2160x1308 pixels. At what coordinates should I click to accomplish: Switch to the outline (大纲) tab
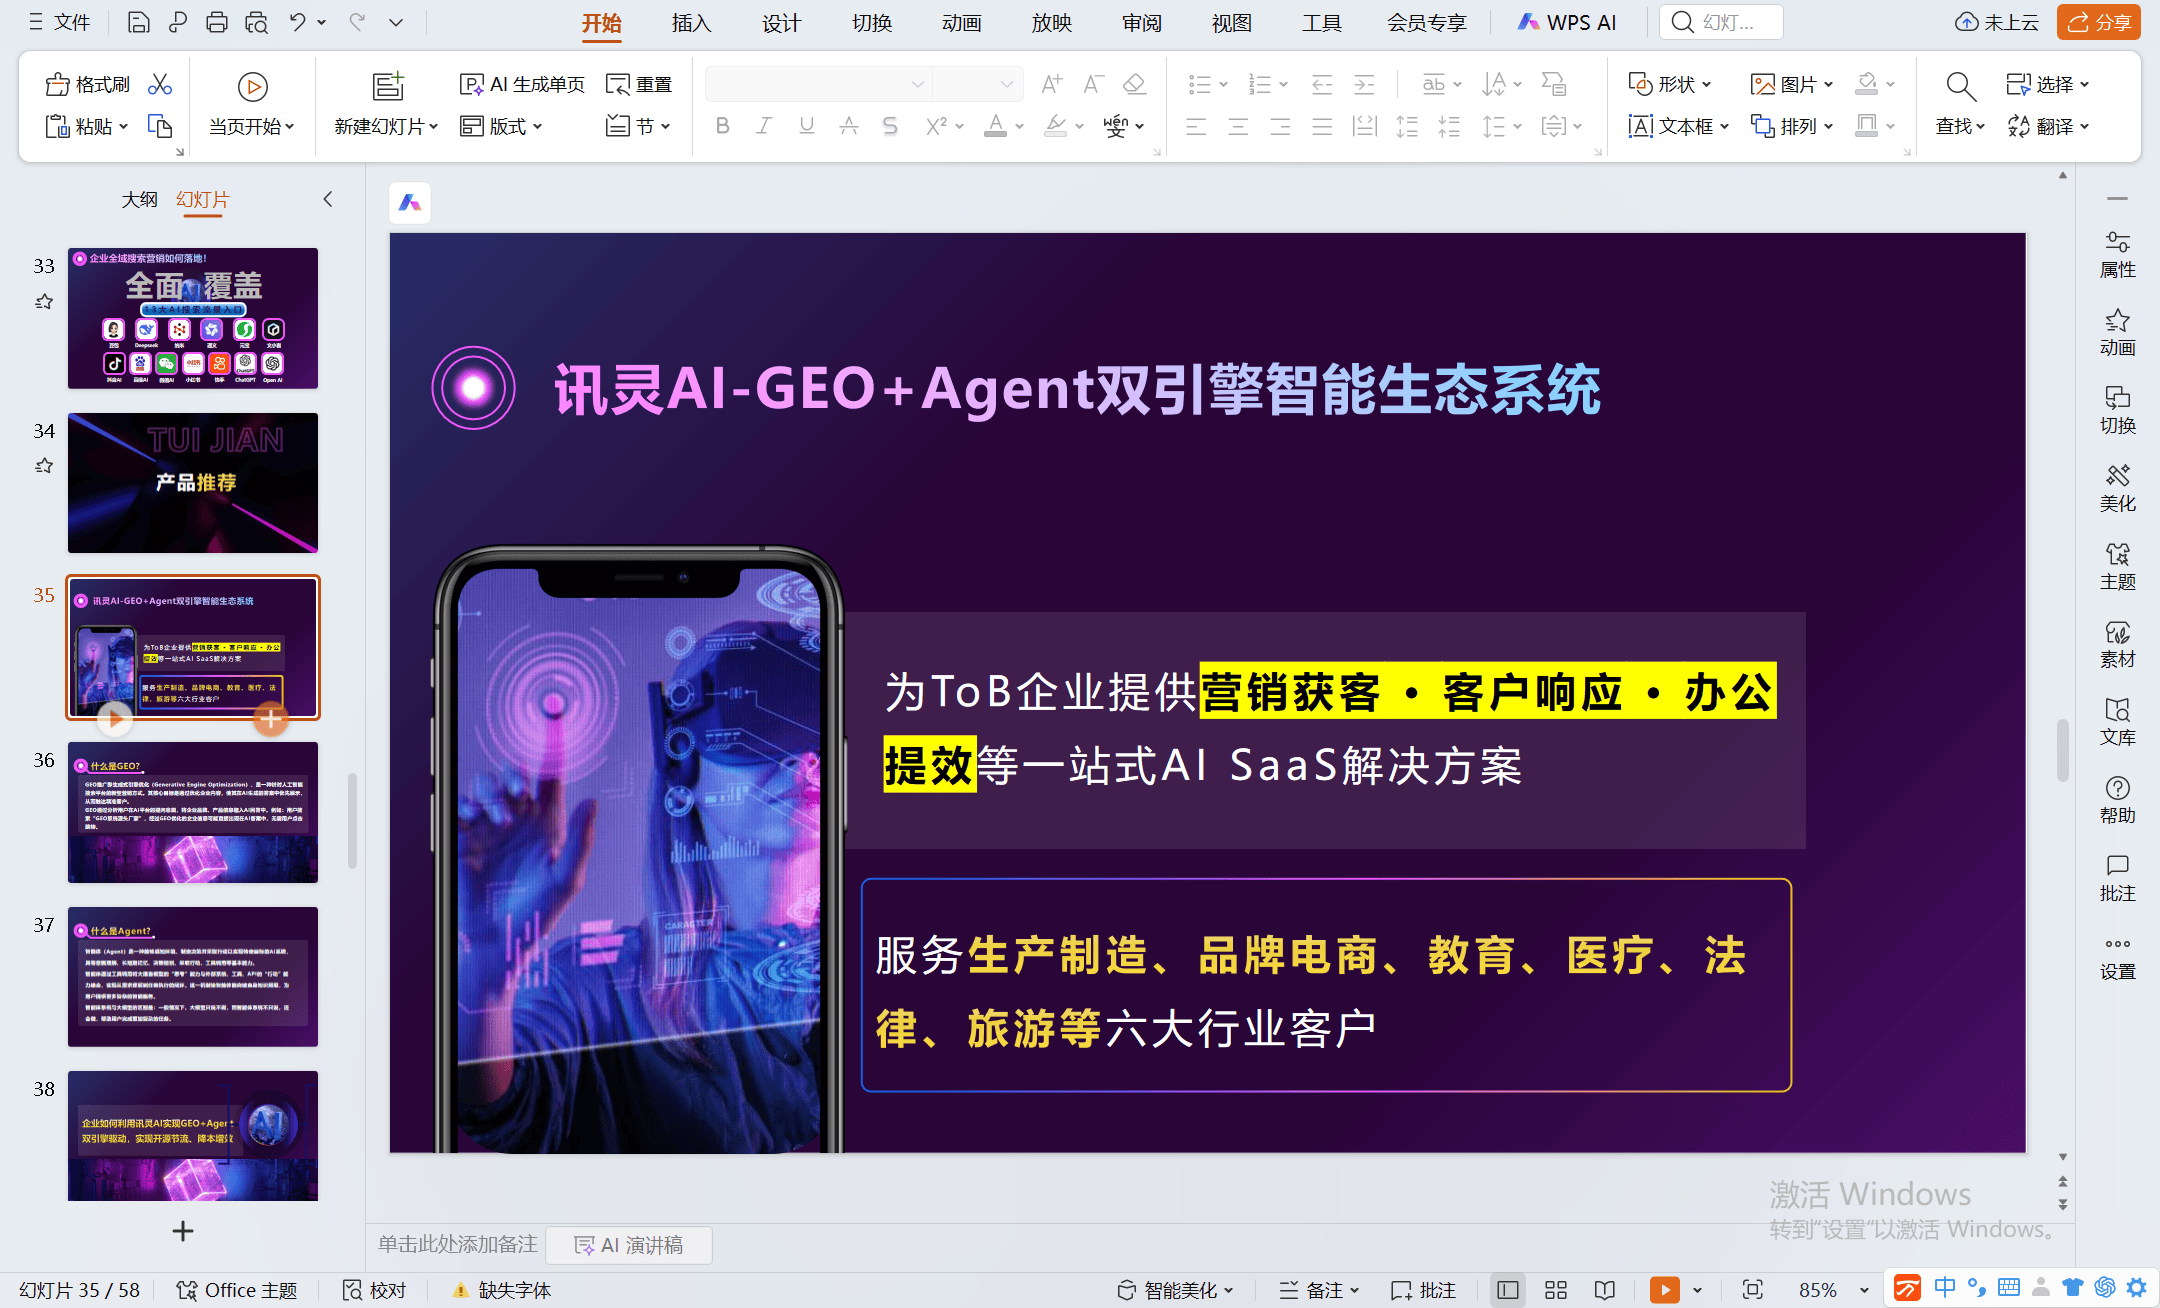pyautogui.click(x=139, y=200)
